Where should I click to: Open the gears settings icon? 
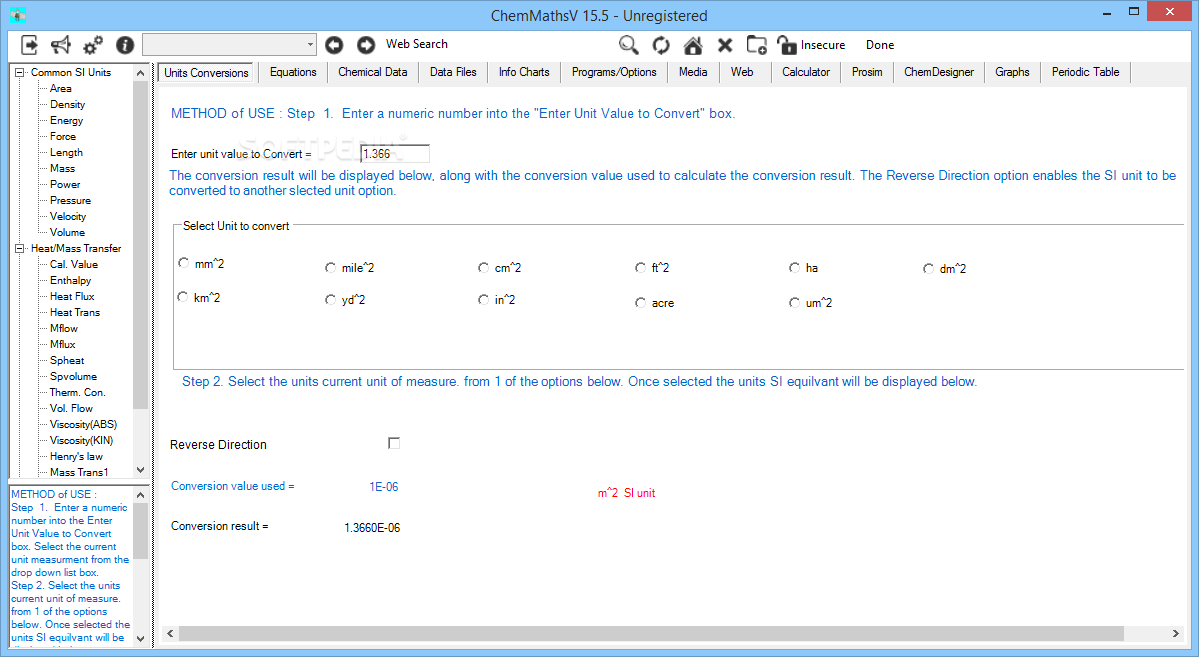pos(93,45)
